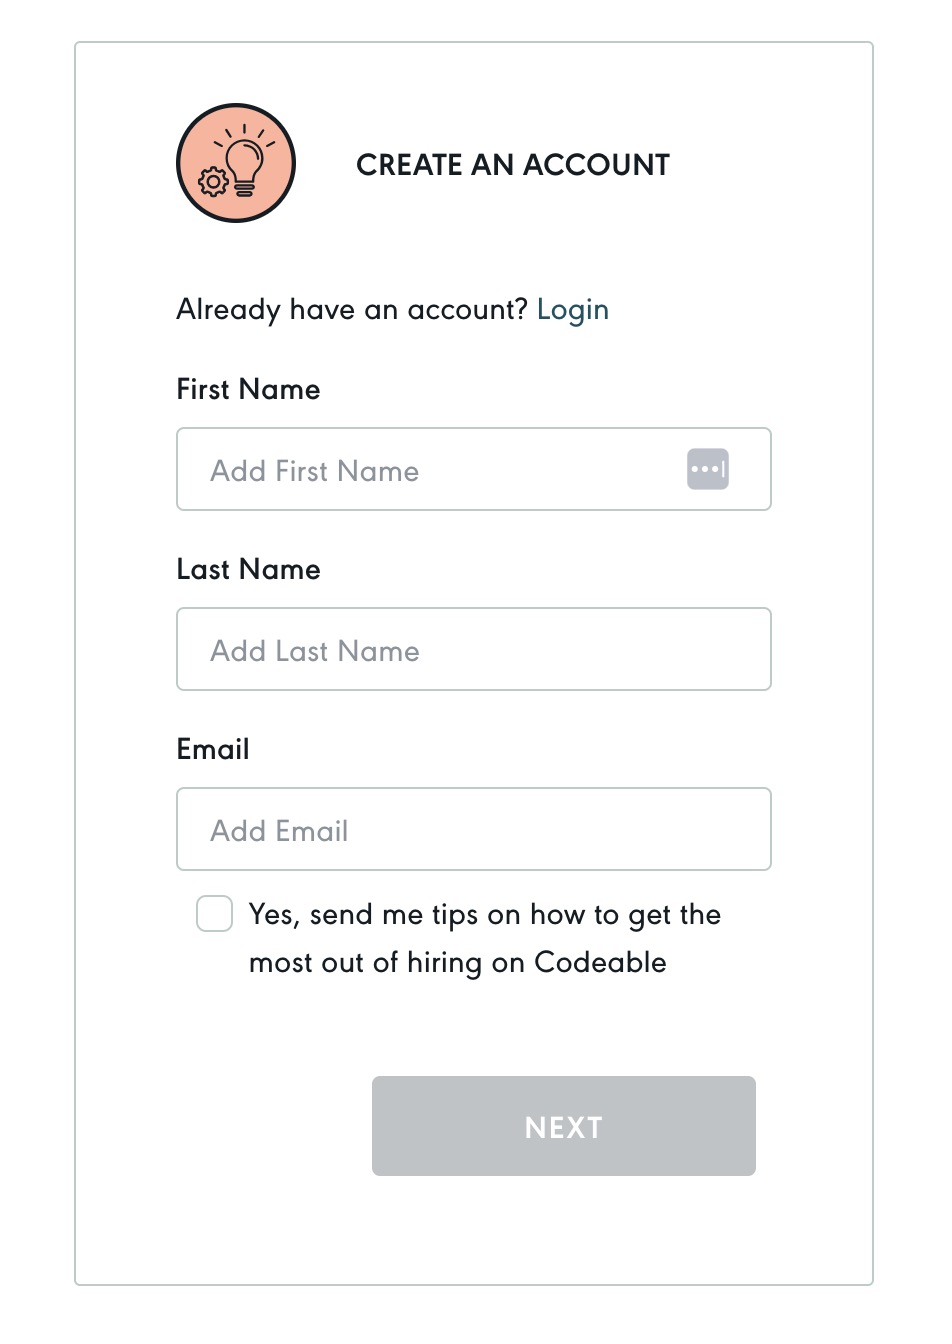Click the 'Last Name' field label

pos(248,570)
